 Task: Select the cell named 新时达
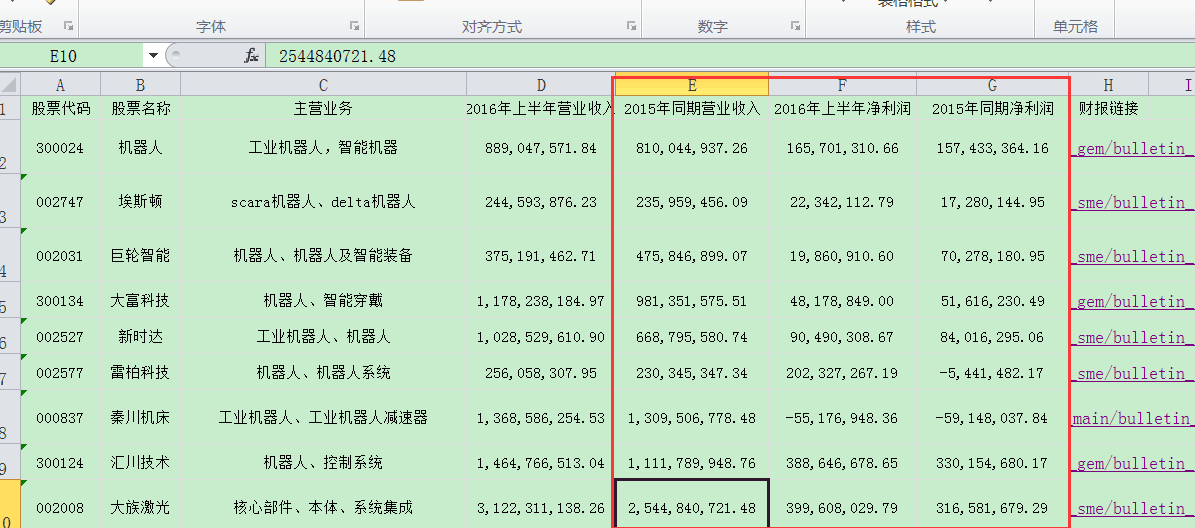(140, 337)
